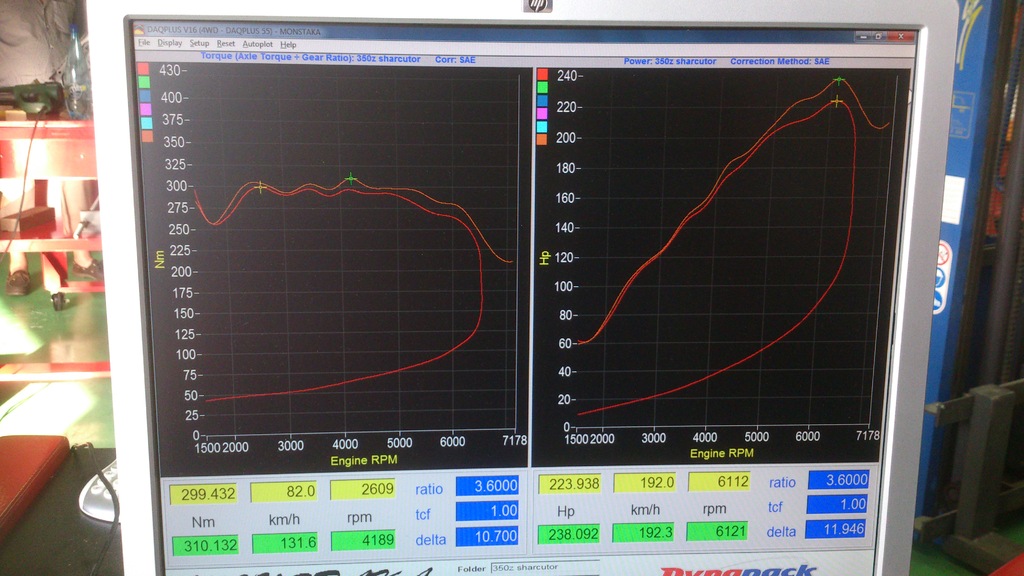Click power panel delta field showing 11.946
This screenshot has width=1024, height=576.
point(837,531)
